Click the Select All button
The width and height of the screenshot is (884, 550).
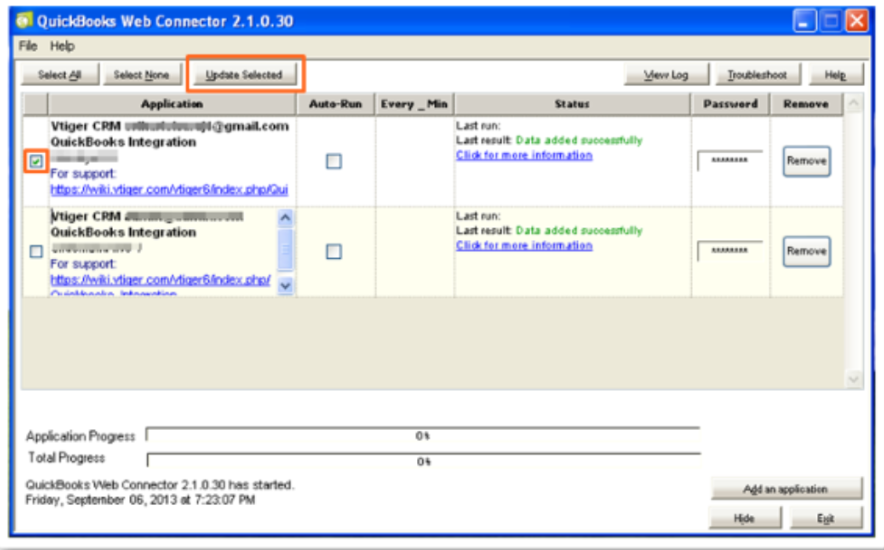coord(60,75)
